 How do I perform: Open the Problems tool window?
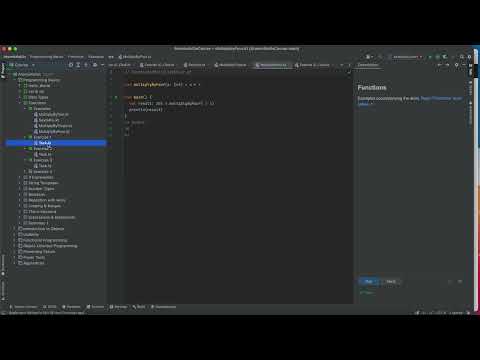click(71, 307)
